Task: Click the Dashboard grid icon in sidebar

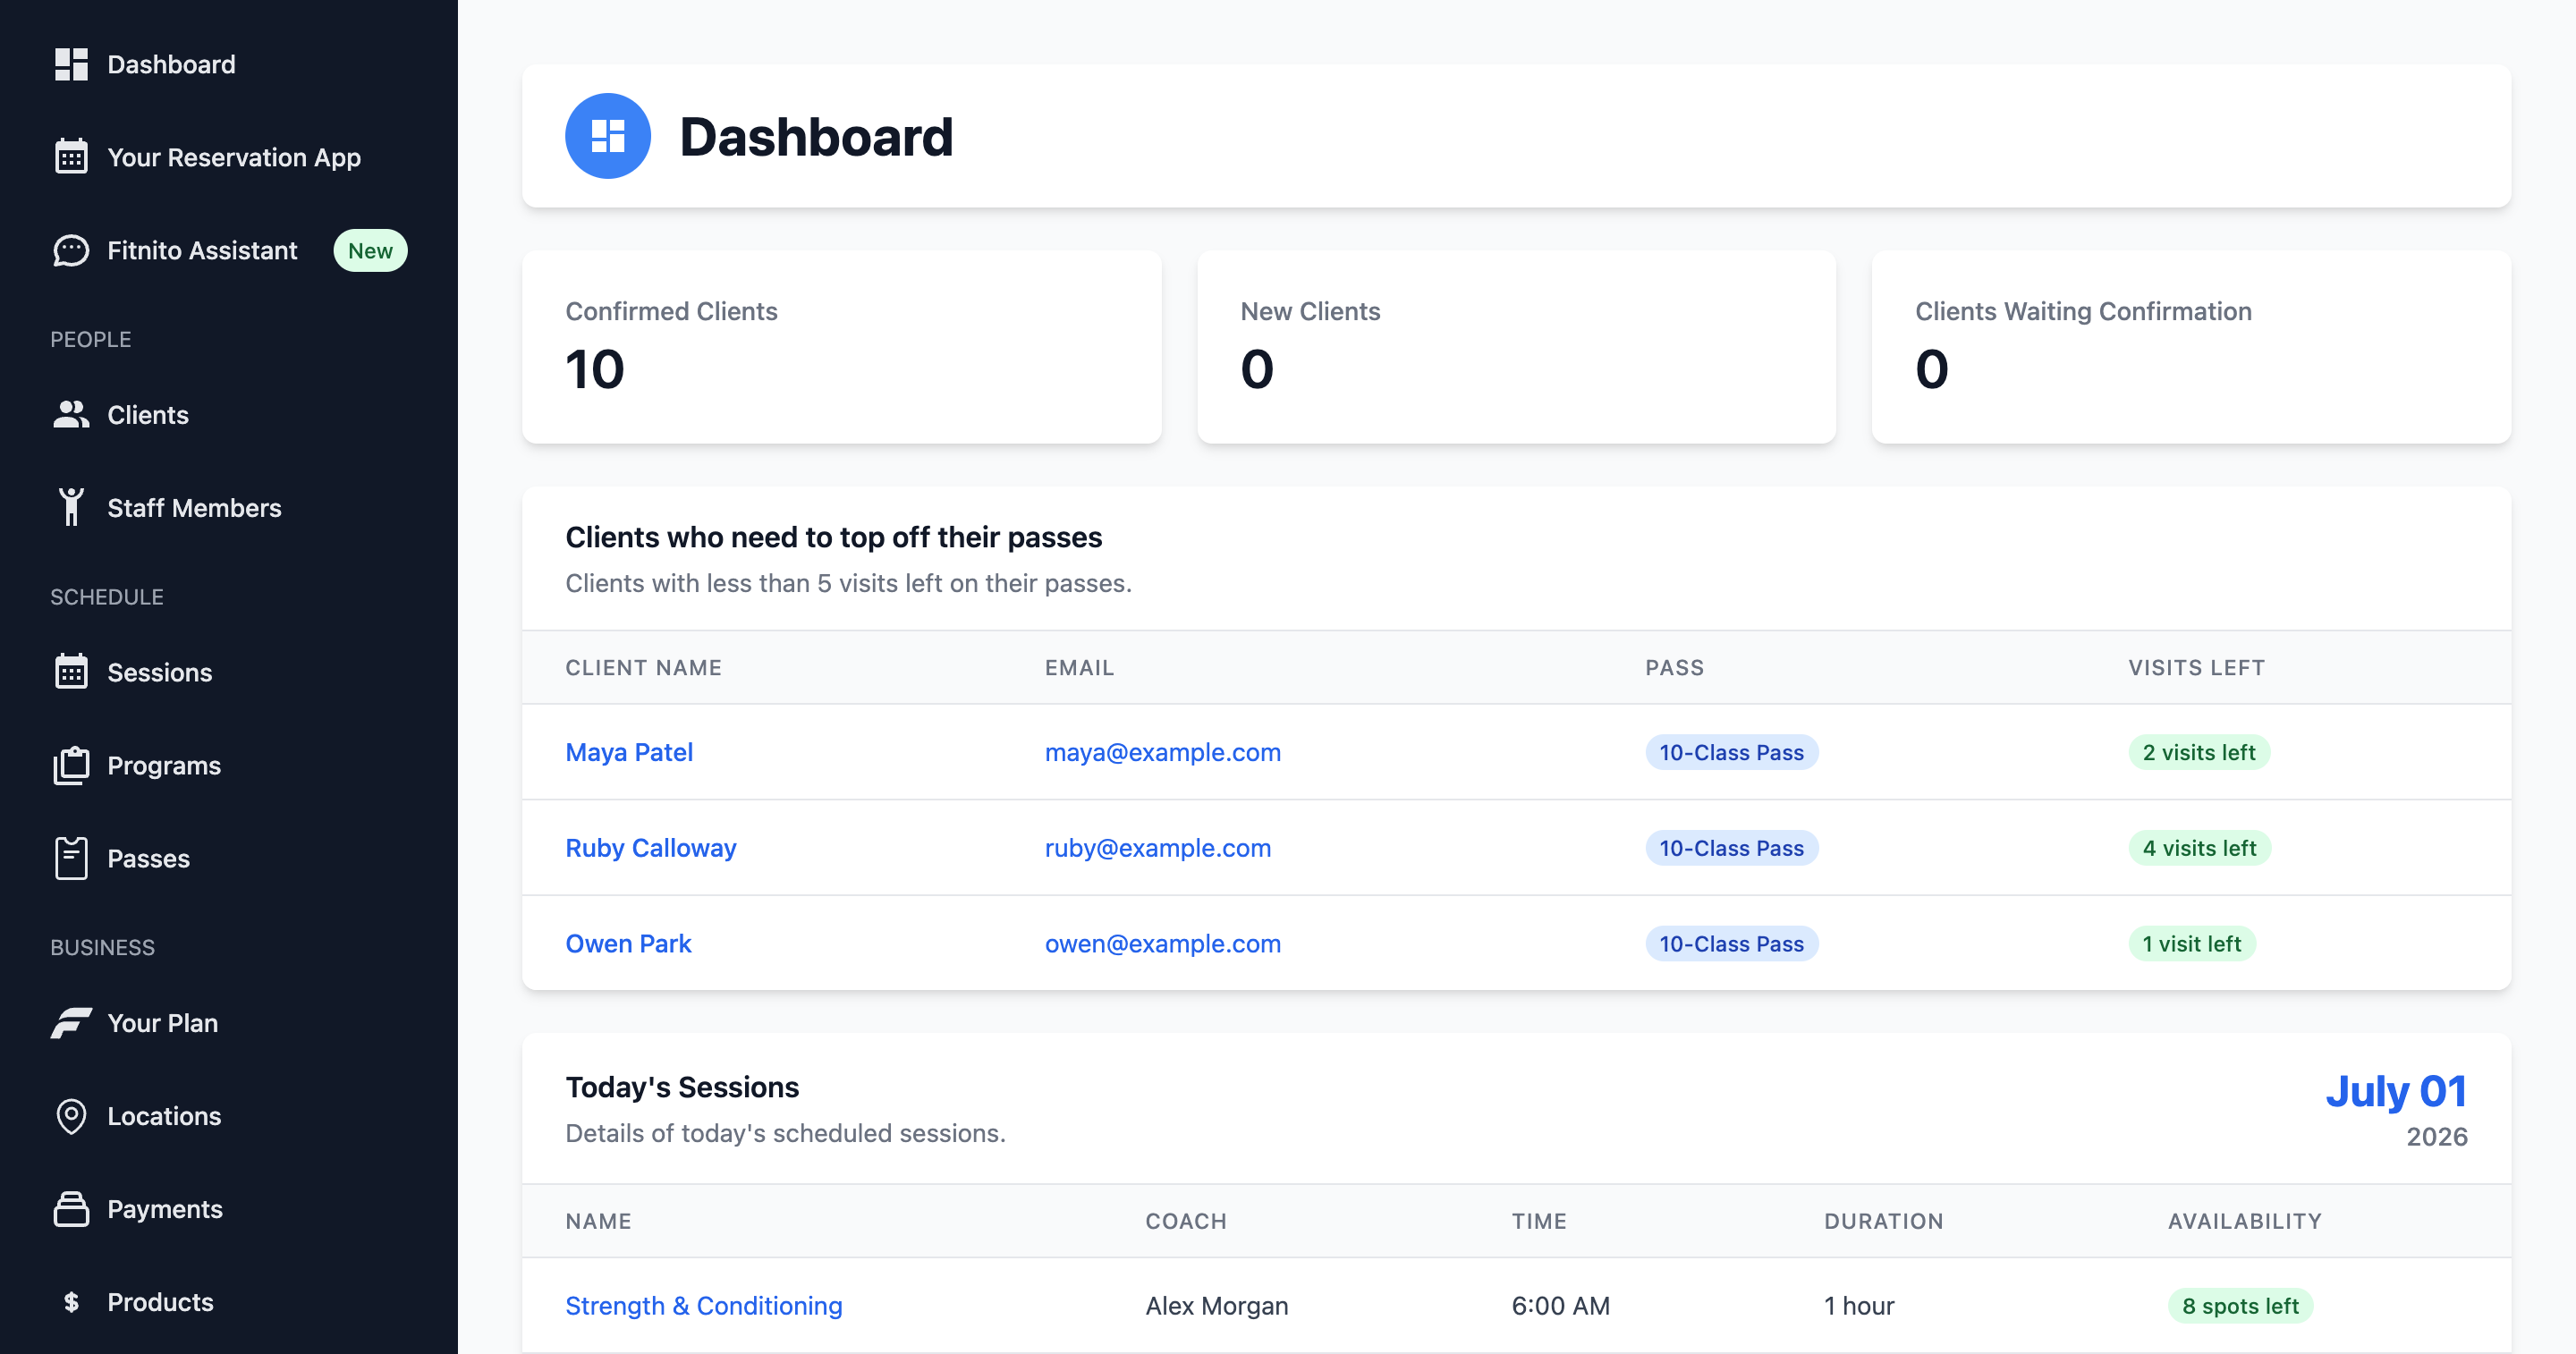Action: tap(71, 64)
